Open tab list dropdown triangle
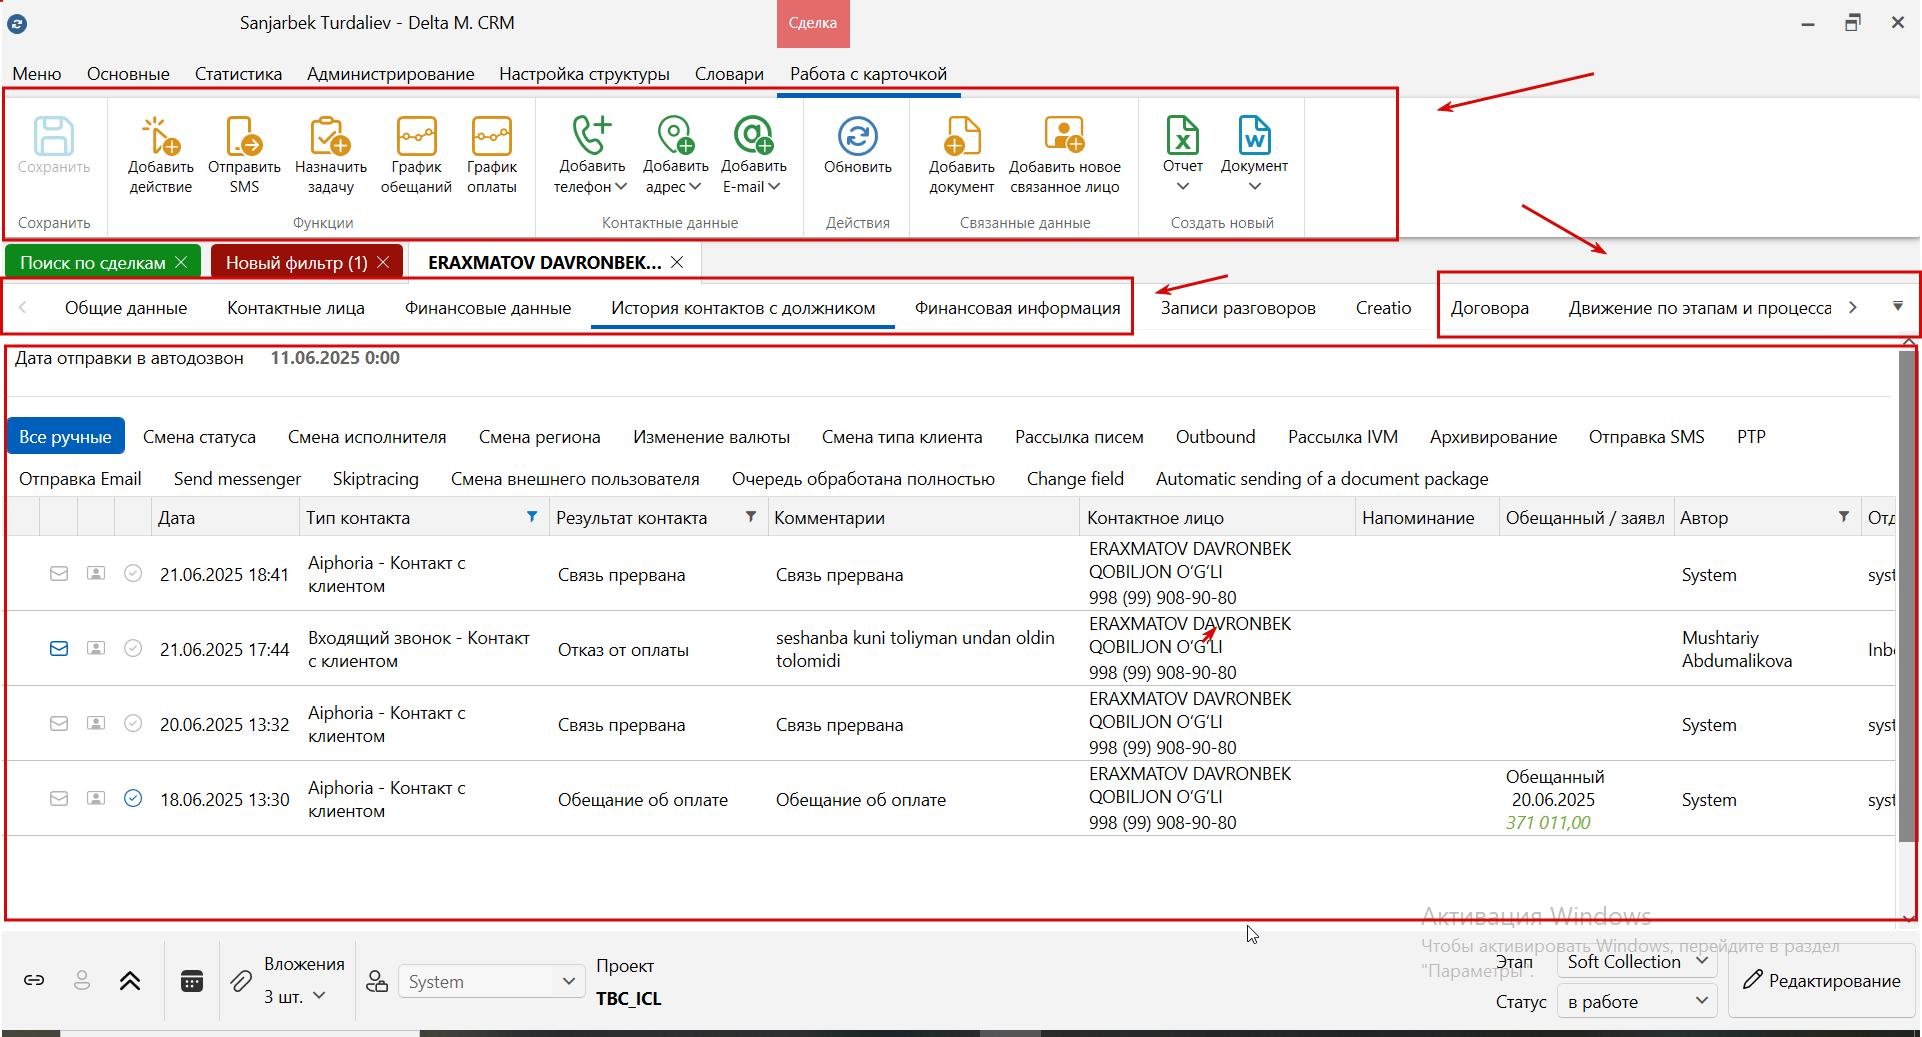 coord(1898,307)
